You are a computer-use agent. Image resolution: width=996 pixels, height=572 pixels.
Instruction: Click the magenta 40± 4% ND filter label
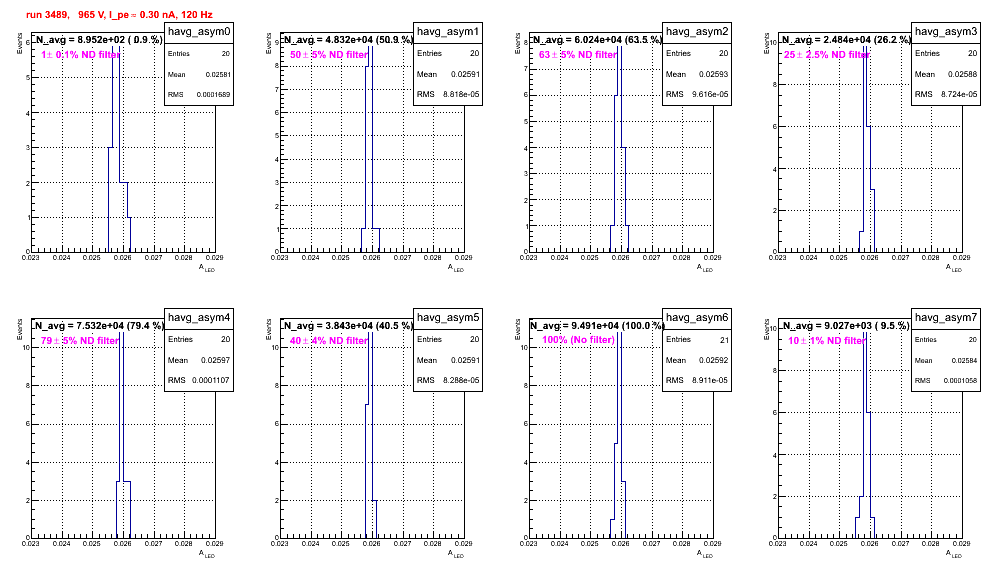click(x=329, y=341)
